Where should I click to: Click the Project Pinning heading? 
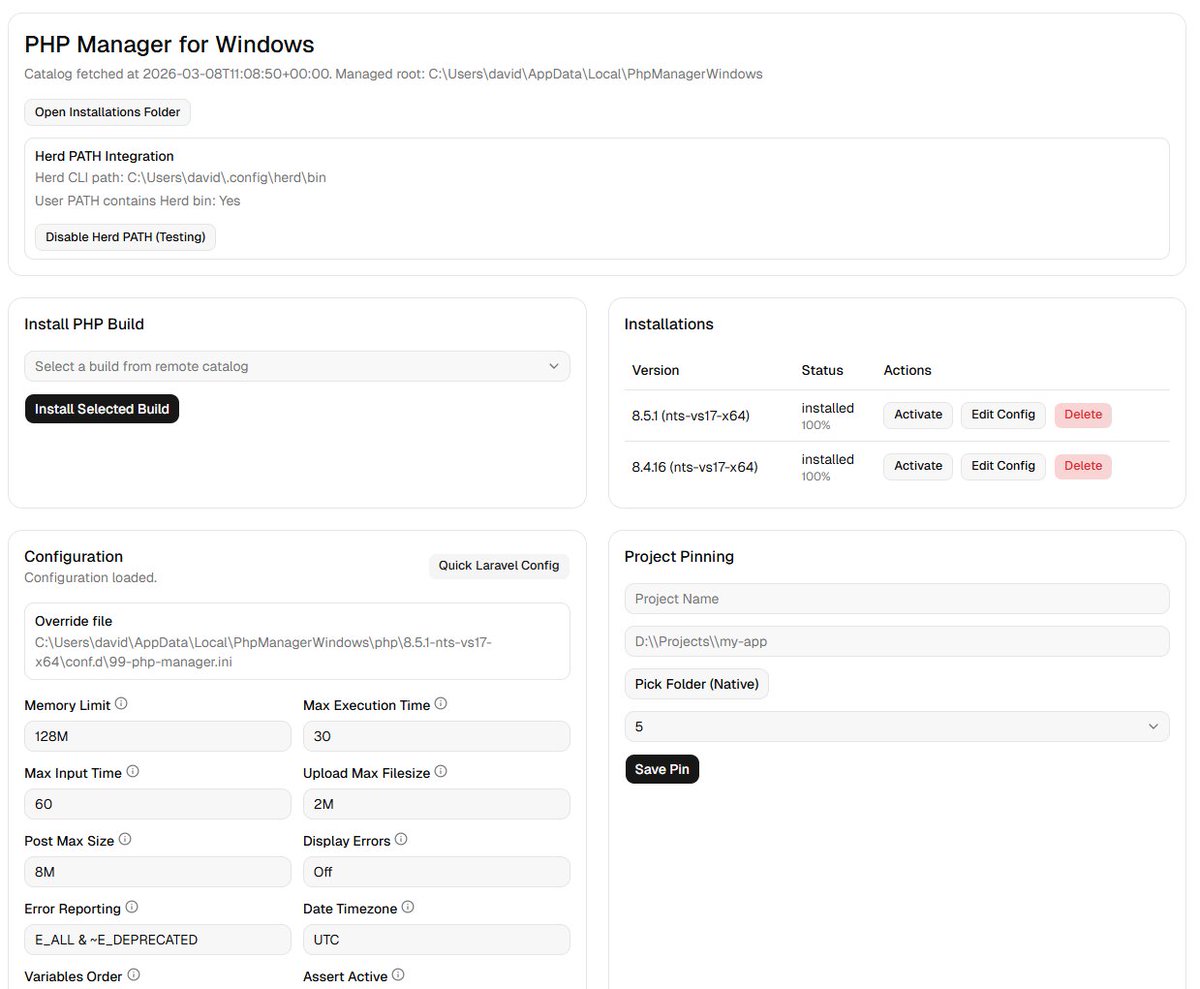679,557
